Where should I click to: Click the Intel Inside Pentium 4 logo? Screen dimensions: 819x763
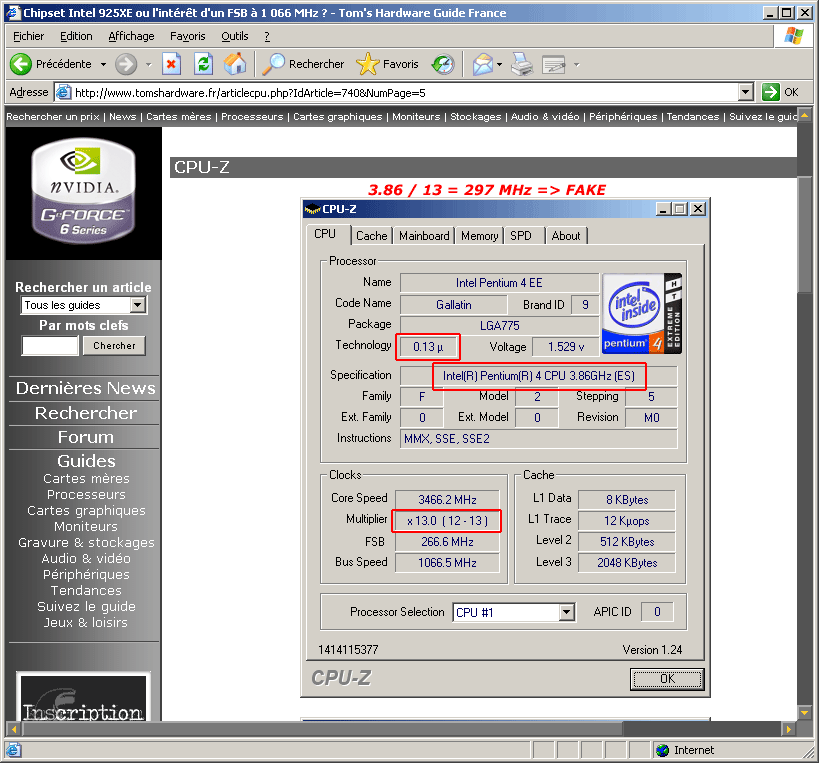tap(642, 313)
